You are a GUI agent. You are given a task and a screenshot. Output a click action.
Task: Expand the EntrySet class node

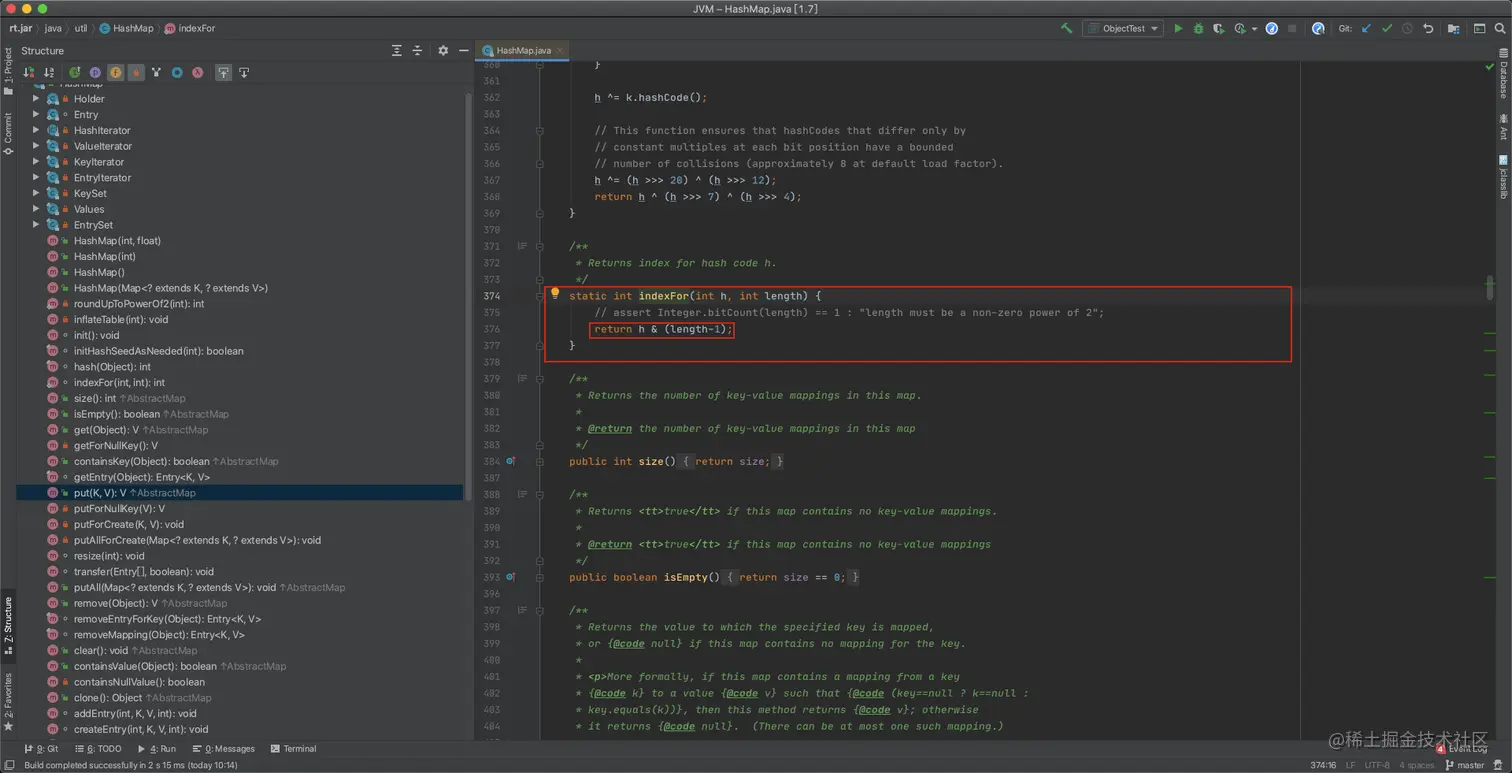36,225
